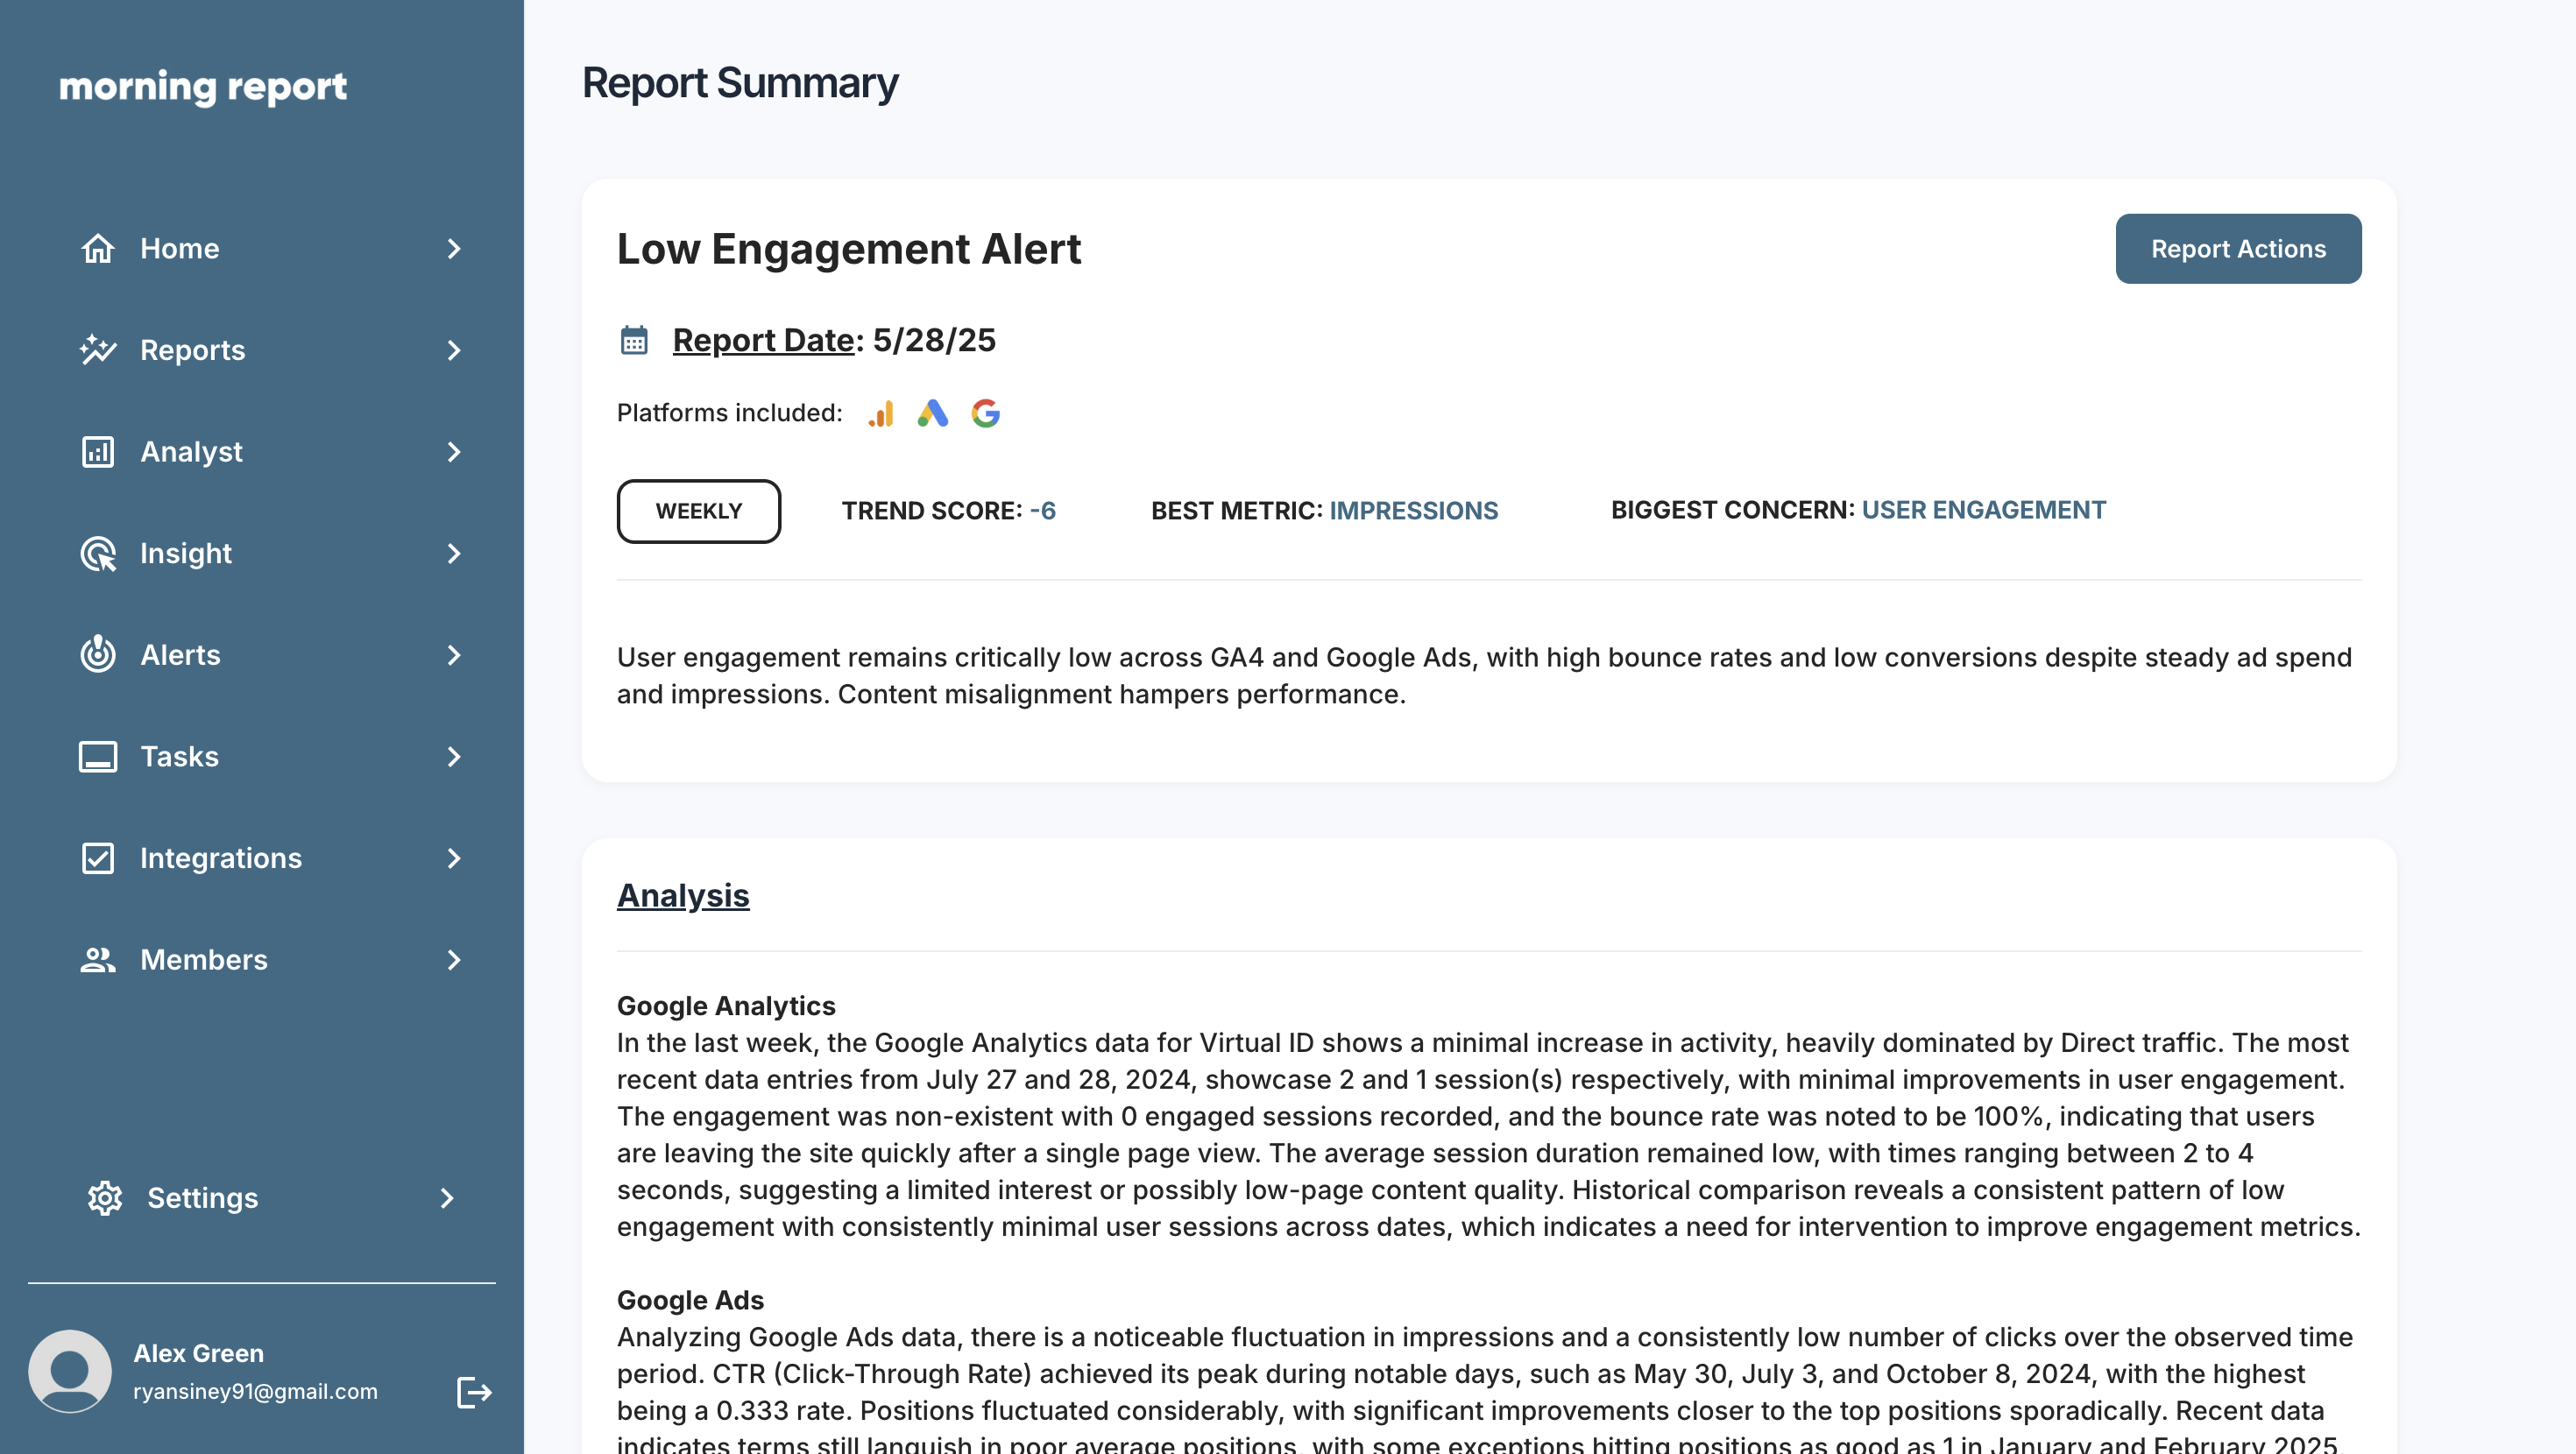Click the Reports sparkle chart icon
2576x1454 pixels.
[98, 350]
